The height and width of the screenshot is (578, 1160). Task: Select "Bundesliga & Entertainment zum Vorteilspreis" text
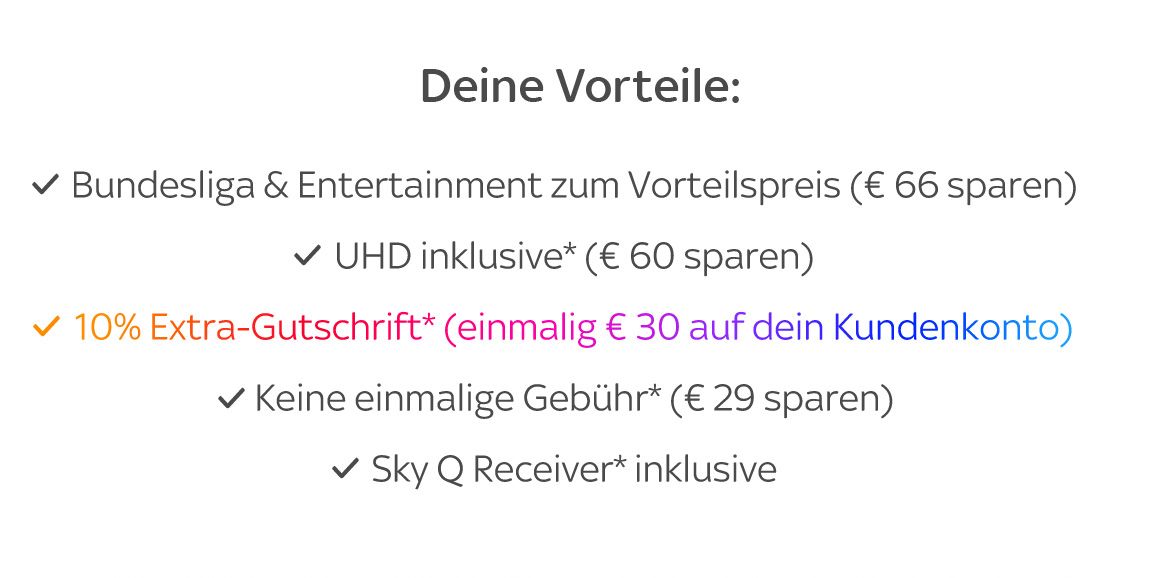[x=456, y=186]
